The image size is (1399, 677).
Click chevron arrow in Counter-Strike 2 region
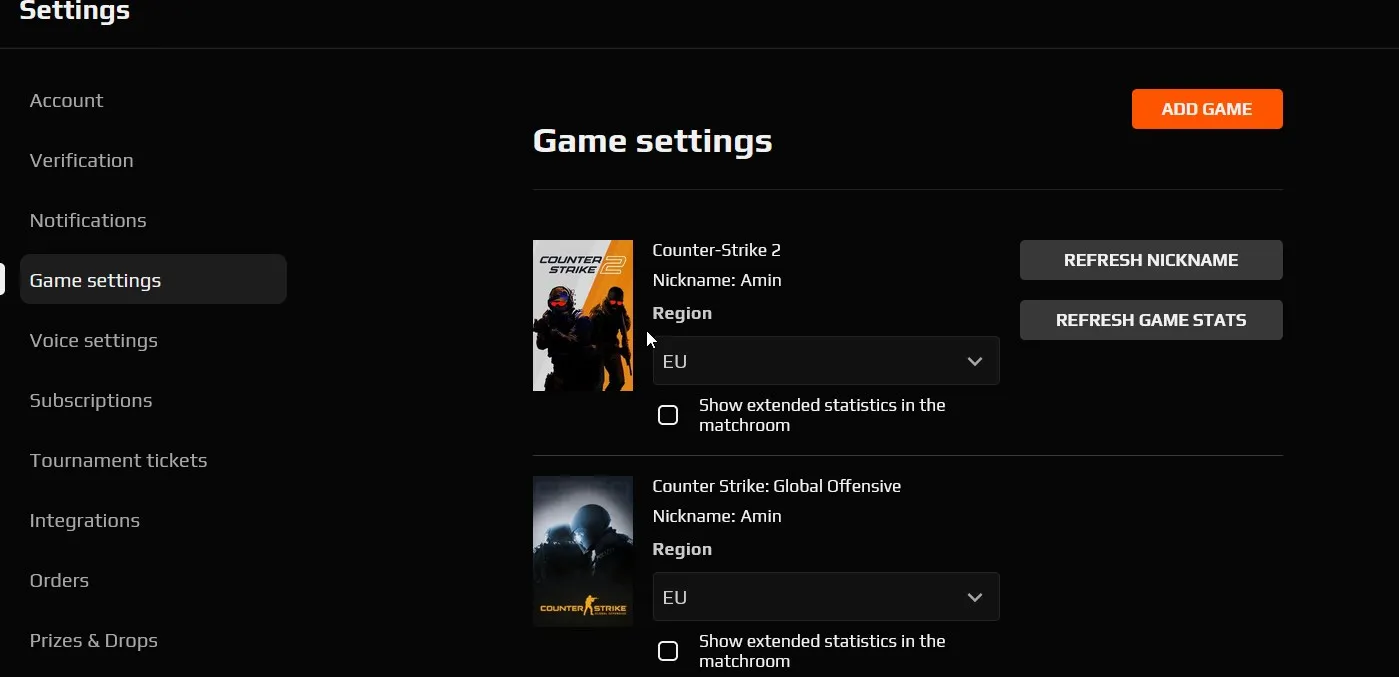click(x=975, y=362)
